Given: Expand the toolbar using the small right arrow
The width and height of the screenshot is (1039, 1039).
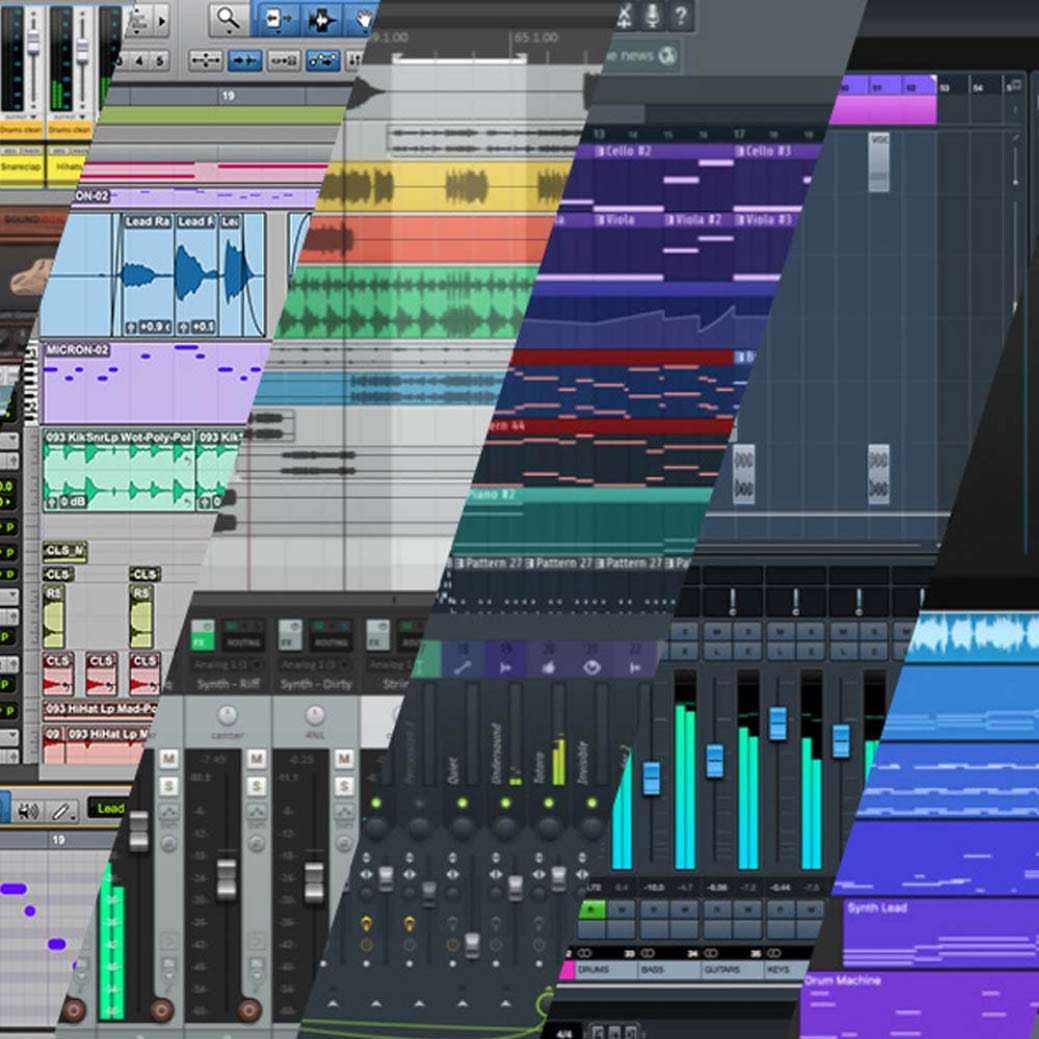Looking at the screenshot, I should pyautogui.click(x=162, y=21).
